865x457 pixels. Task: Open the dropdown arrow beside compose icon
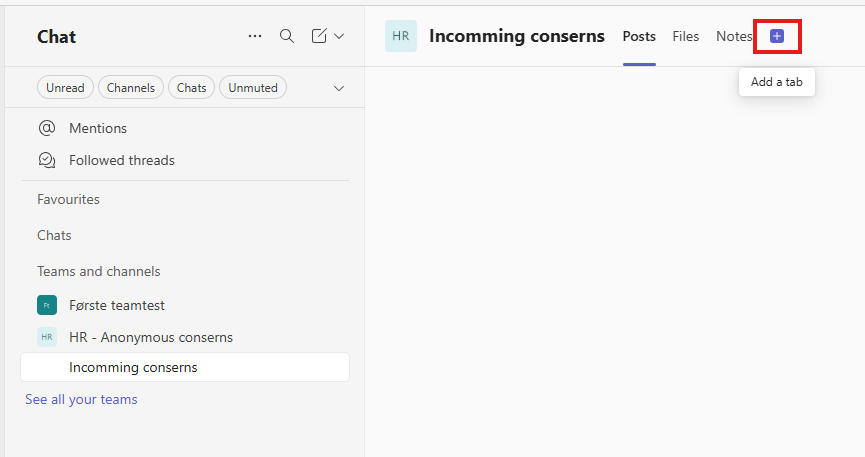(339, 36)
